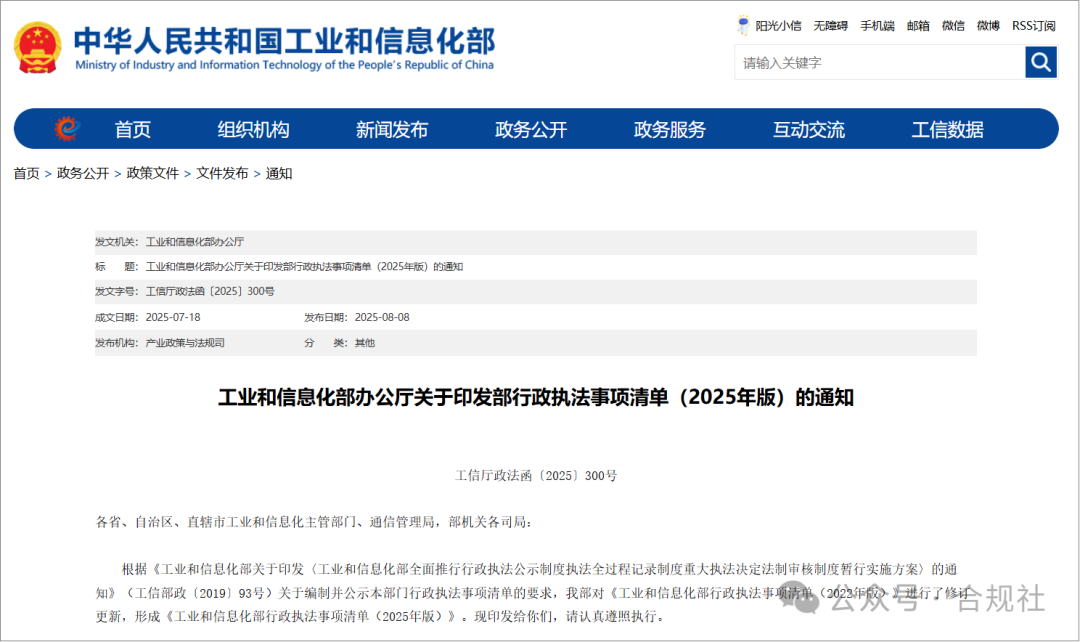Open the 组织机构 menu
This screenshot has width=1080, height=642.
[x=254, y=128]
